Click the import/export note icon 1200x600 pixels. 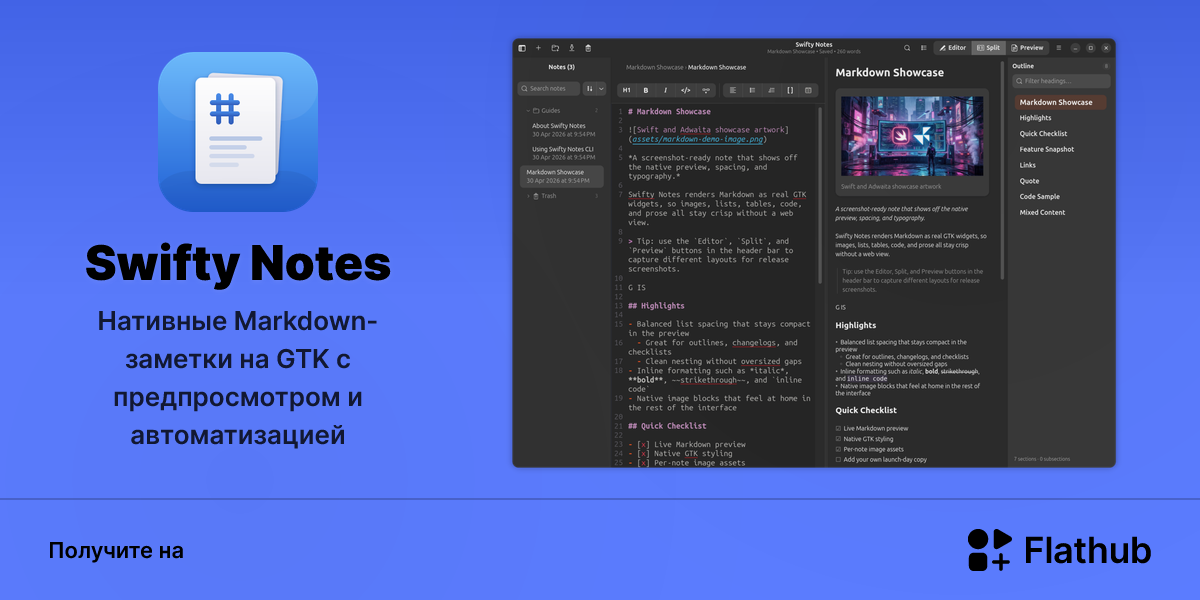click(571, 48)
